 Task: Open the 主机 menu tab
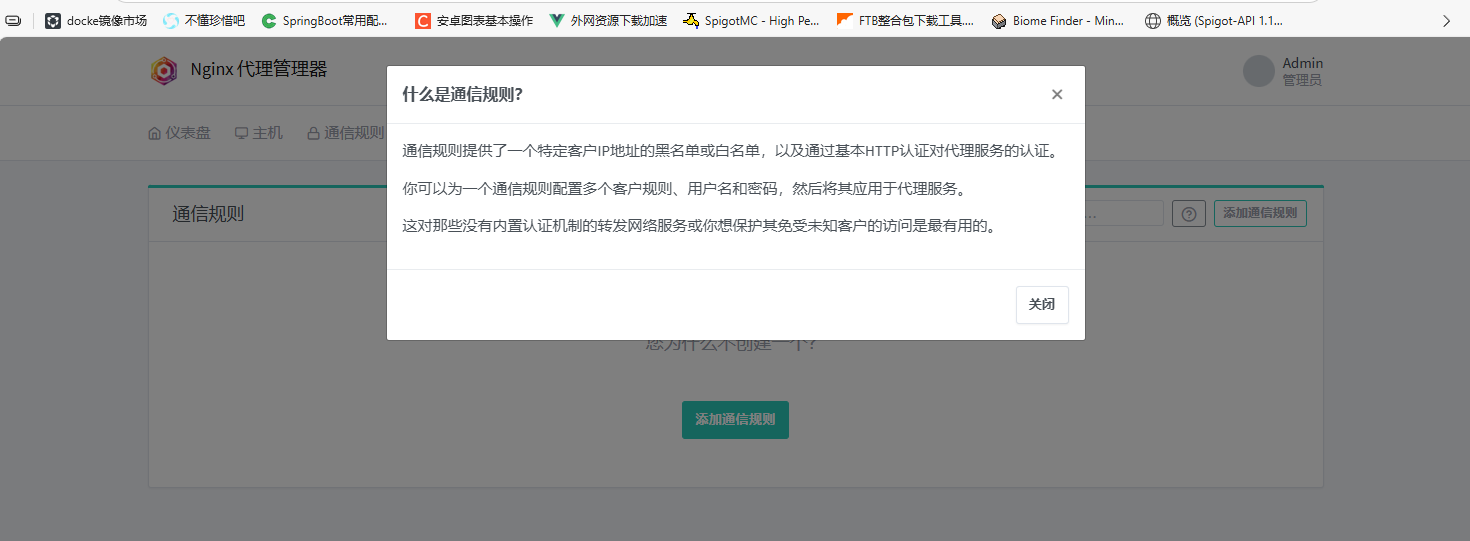tap(259, 133)
